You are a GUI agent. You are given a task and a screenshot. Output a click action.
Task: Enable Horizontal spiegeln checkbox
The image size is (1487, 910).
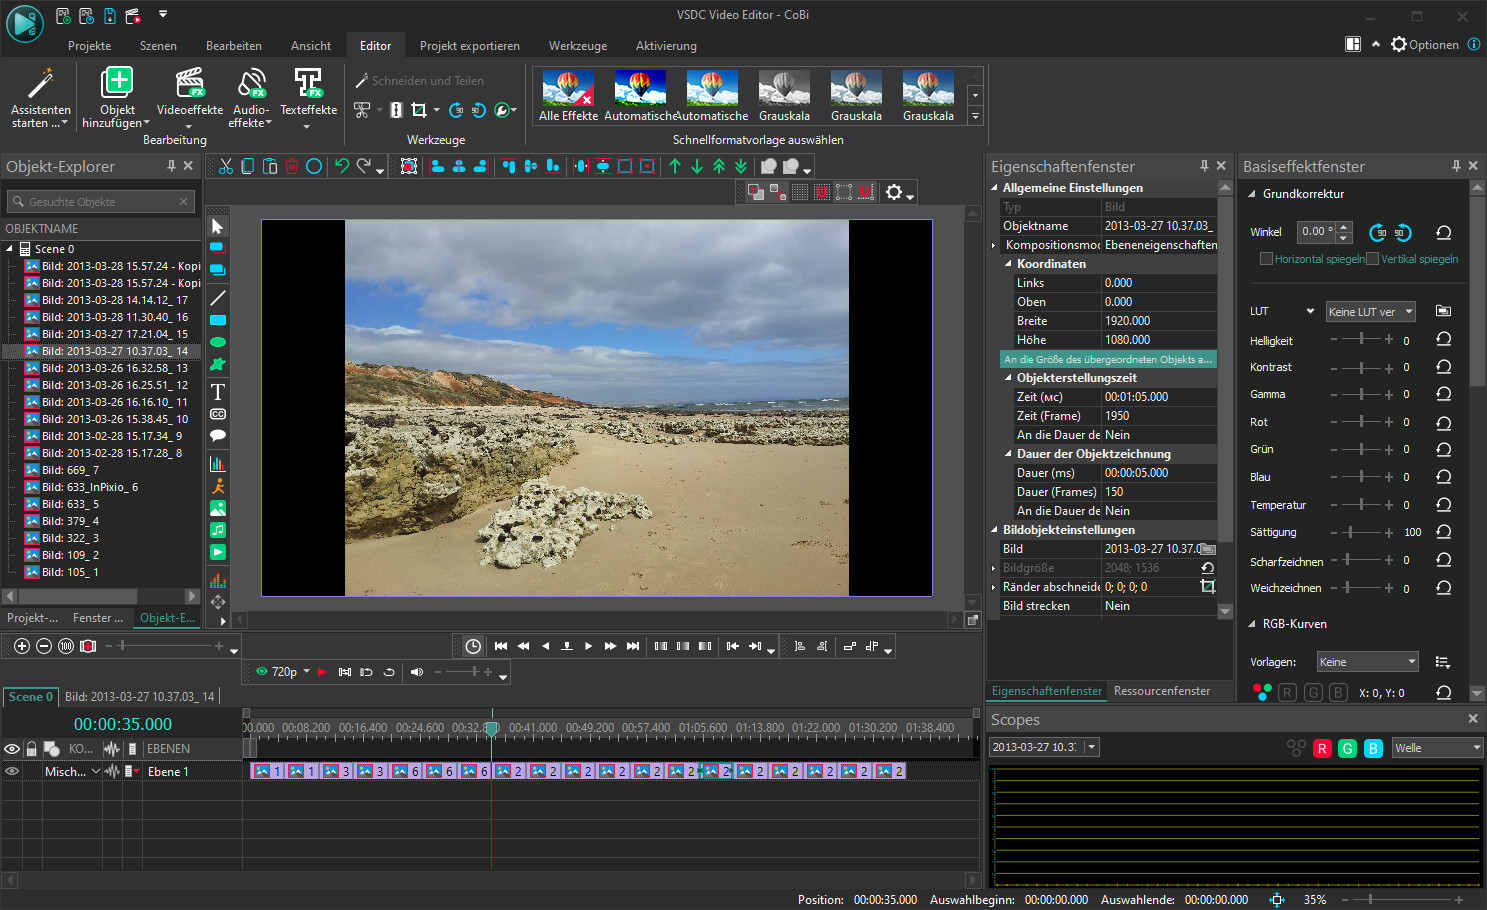(x=1266, y=259)
